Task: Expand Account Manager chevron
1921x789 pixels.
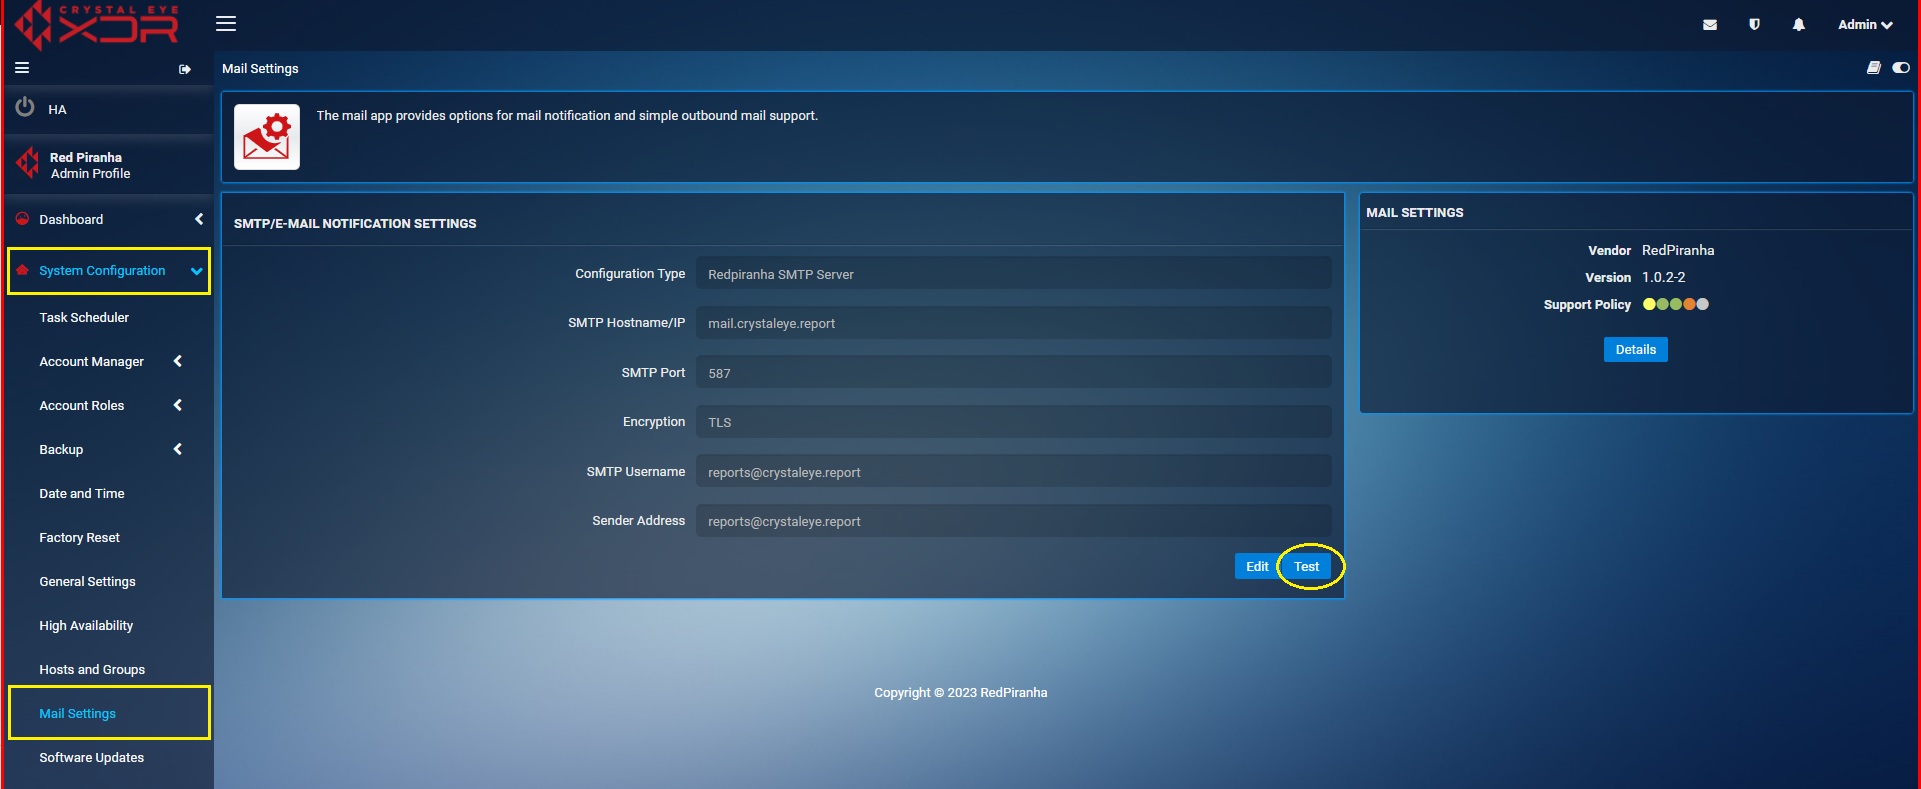Action: click(x=178, y=361)
